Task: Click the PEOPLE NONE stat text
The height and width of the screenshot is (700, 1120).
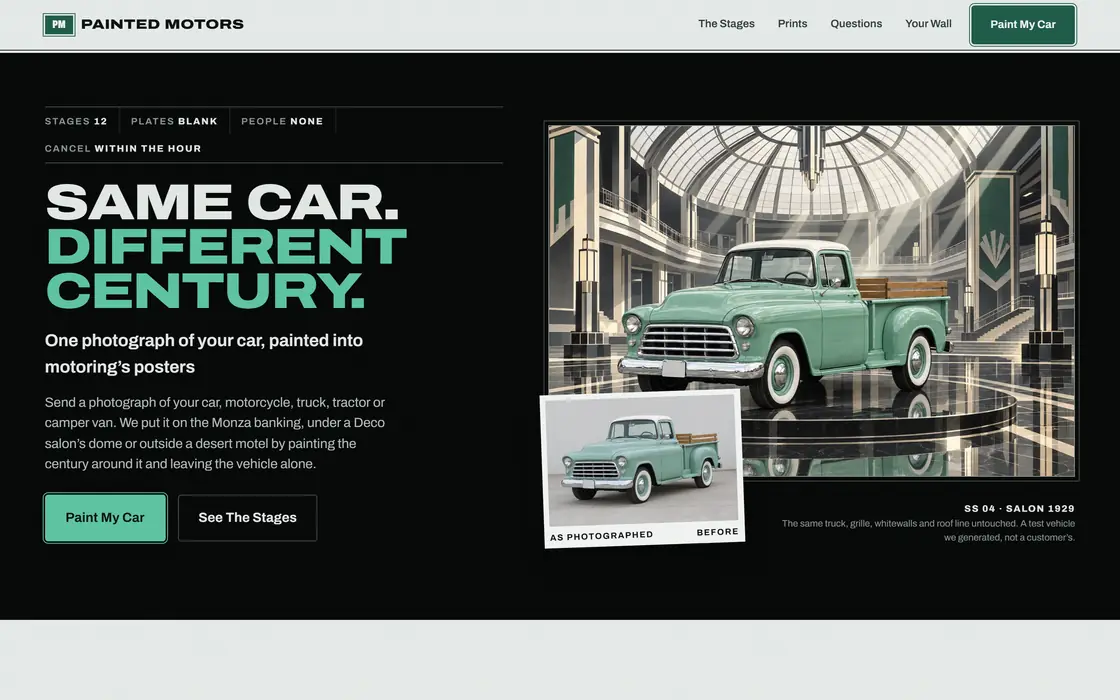Action: point(282,121)
